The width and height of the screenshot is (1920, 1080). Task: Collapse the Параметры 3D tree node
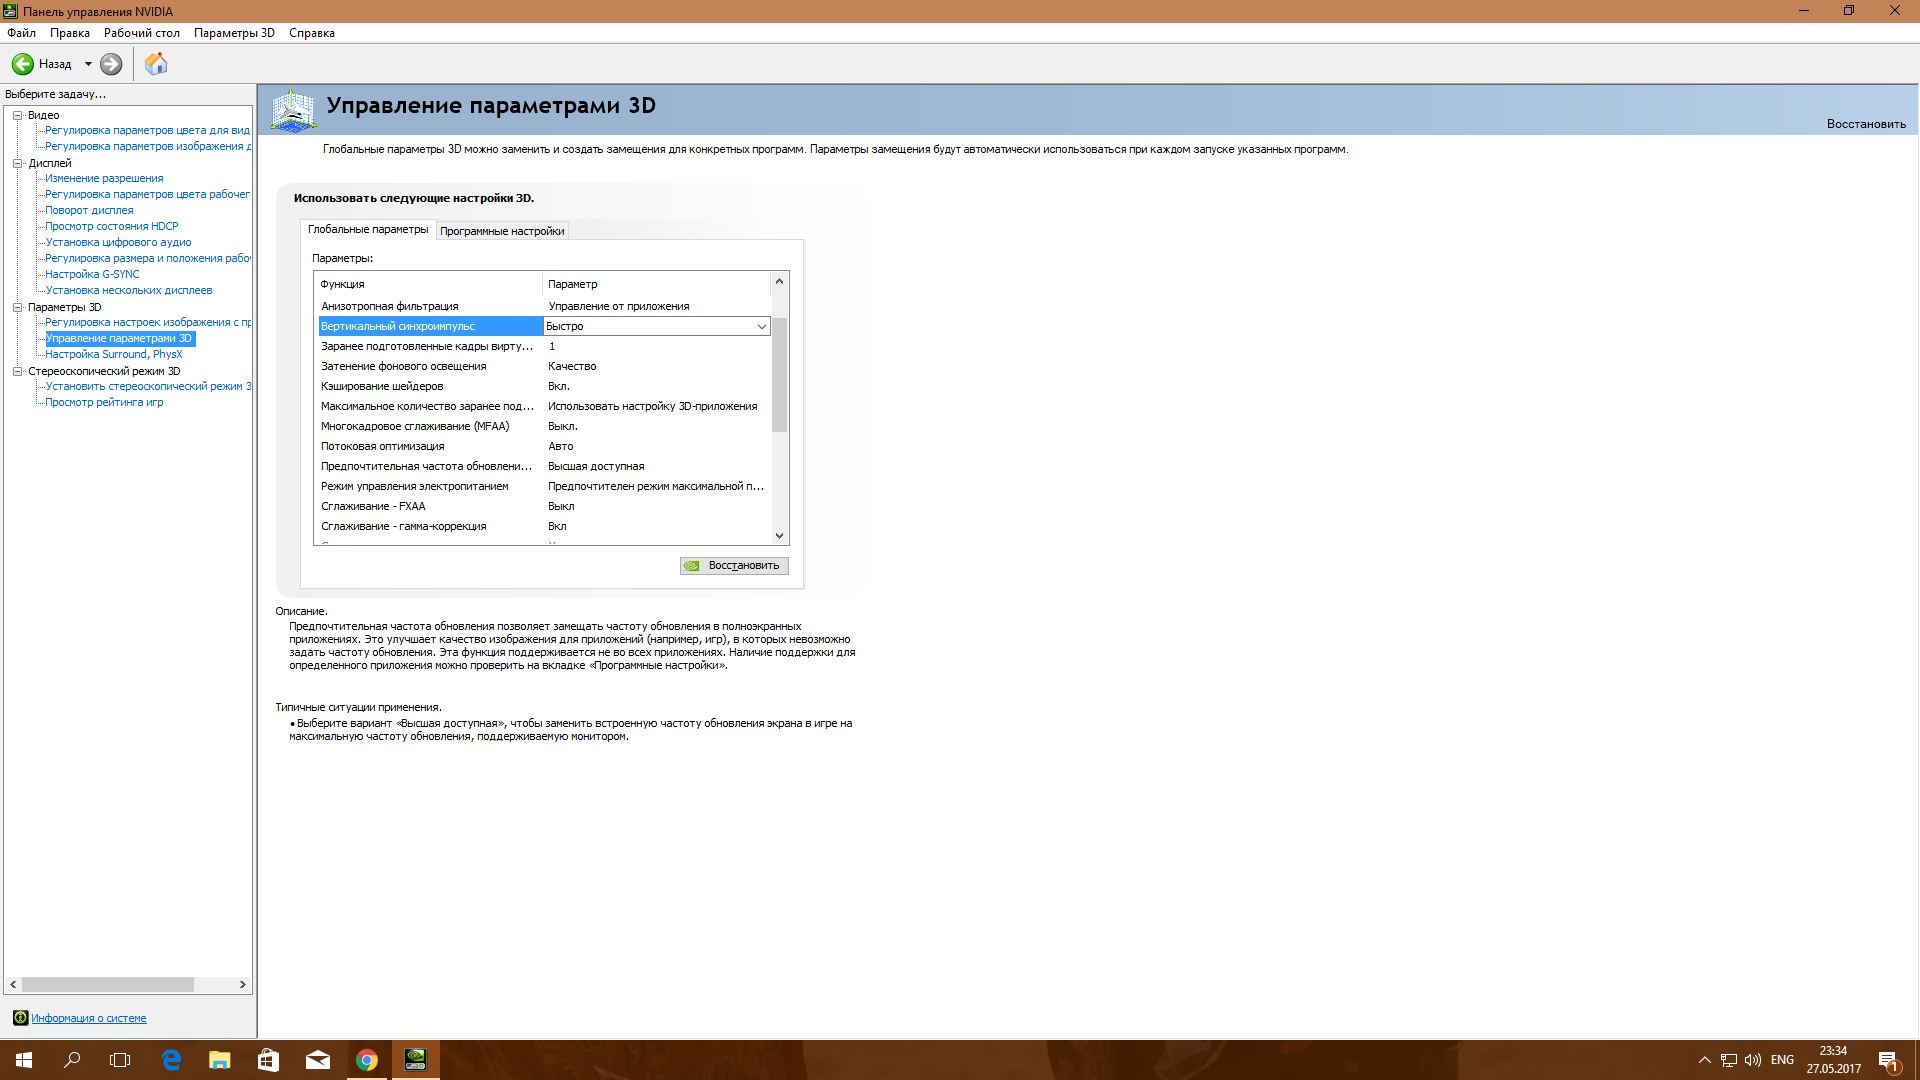pos(18,307)
